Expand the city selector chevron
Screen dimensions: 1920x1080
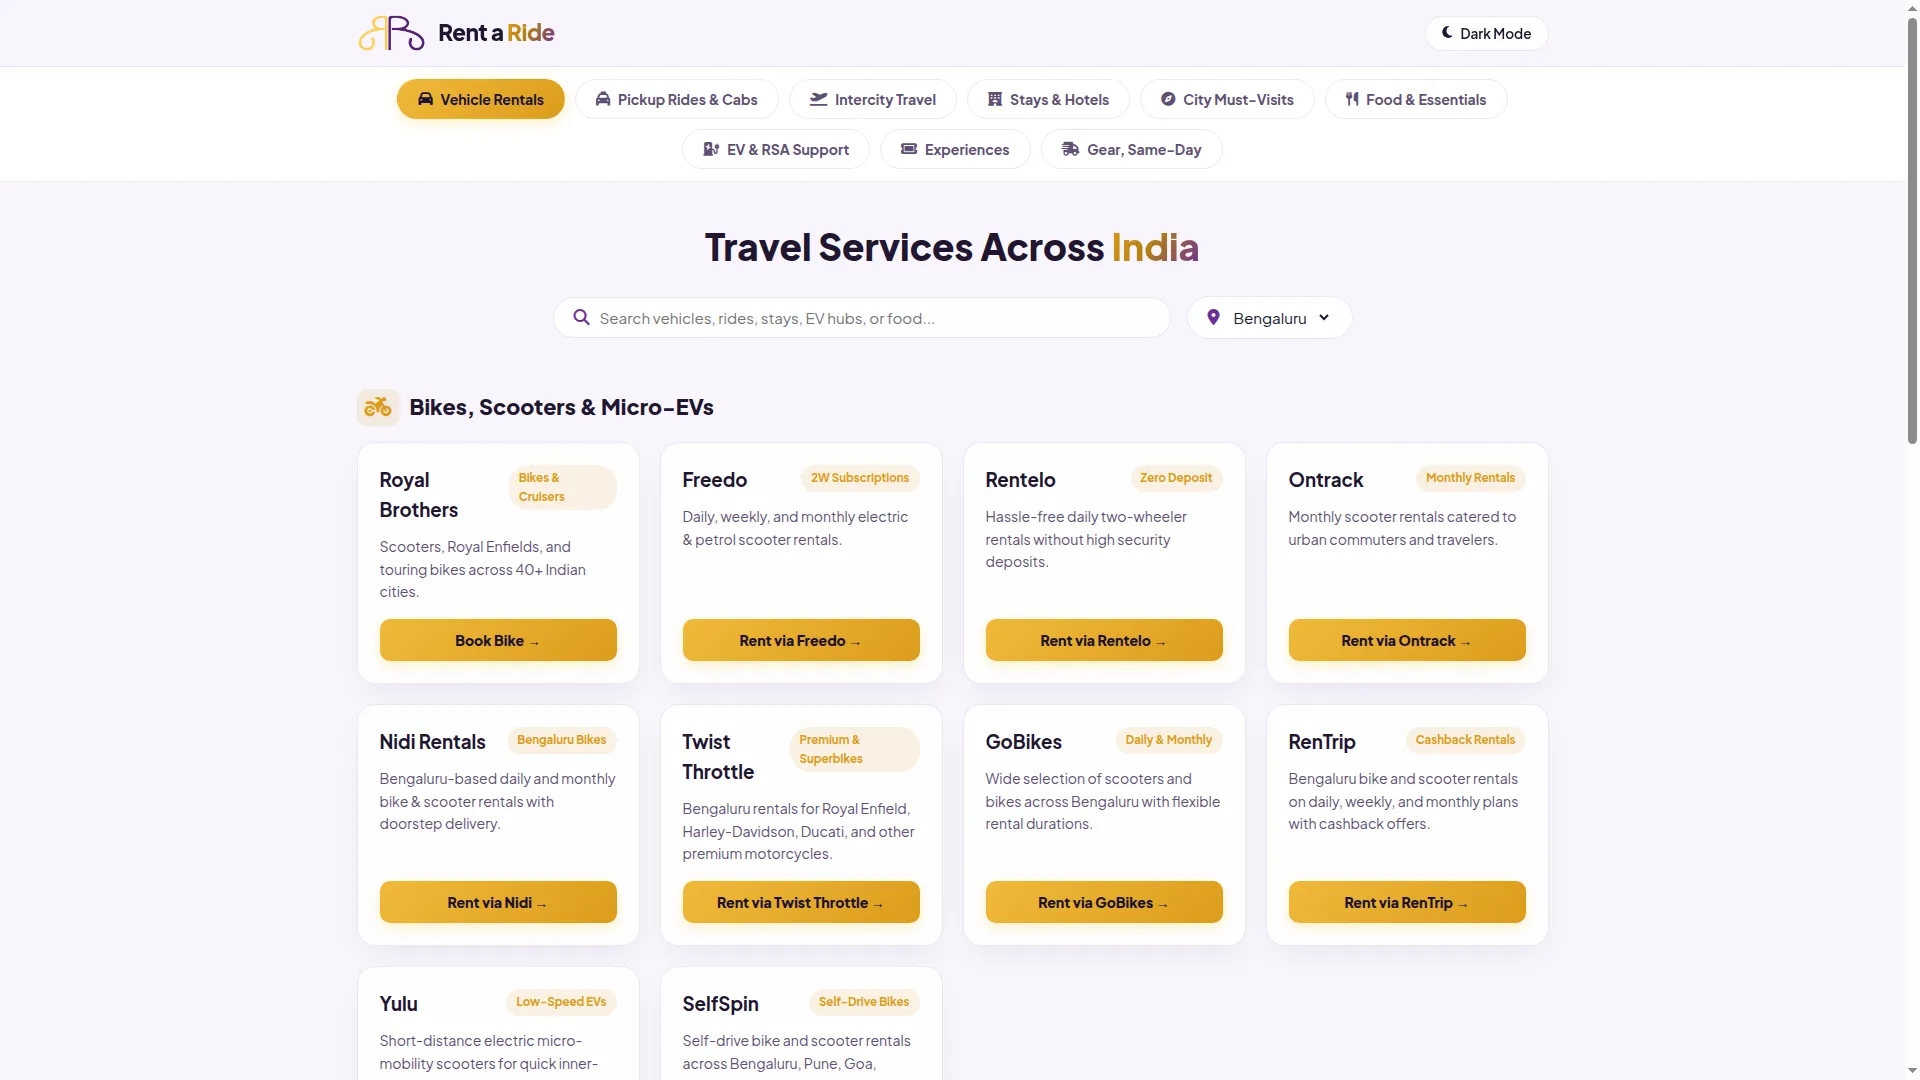pos(1324,317)
